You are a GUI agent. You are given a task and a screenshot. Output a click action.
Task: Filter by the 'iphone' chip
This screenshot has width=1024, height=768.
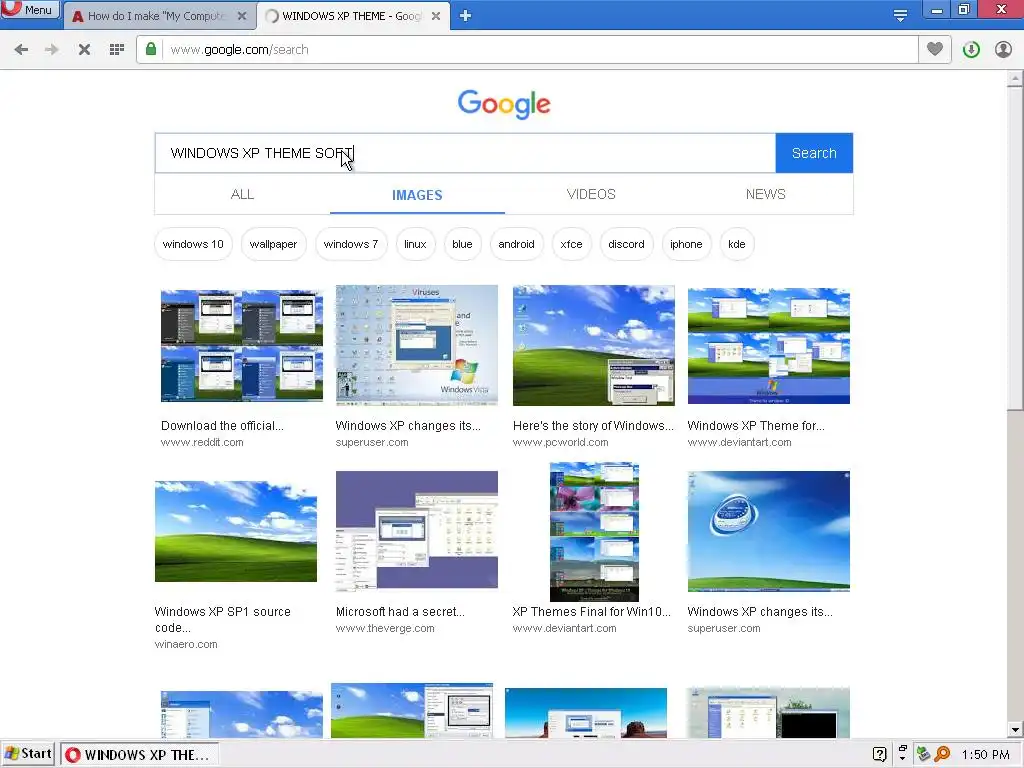686,244
